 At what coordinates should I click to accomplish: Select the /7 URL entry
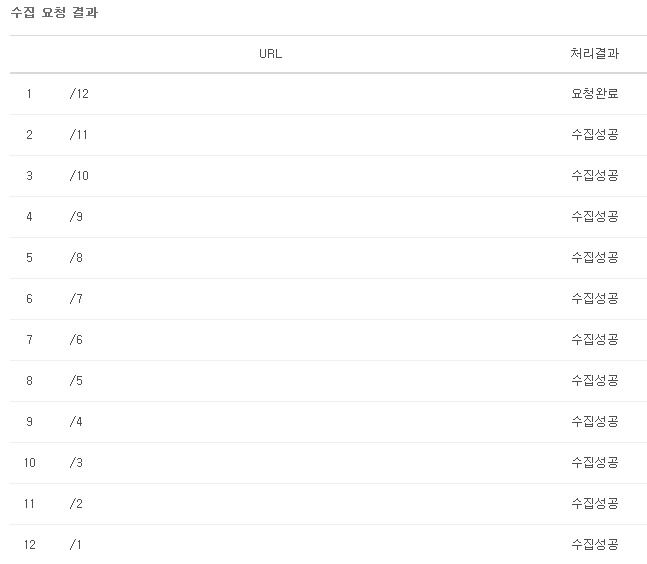pyautogui.click(x=76, y=298)
